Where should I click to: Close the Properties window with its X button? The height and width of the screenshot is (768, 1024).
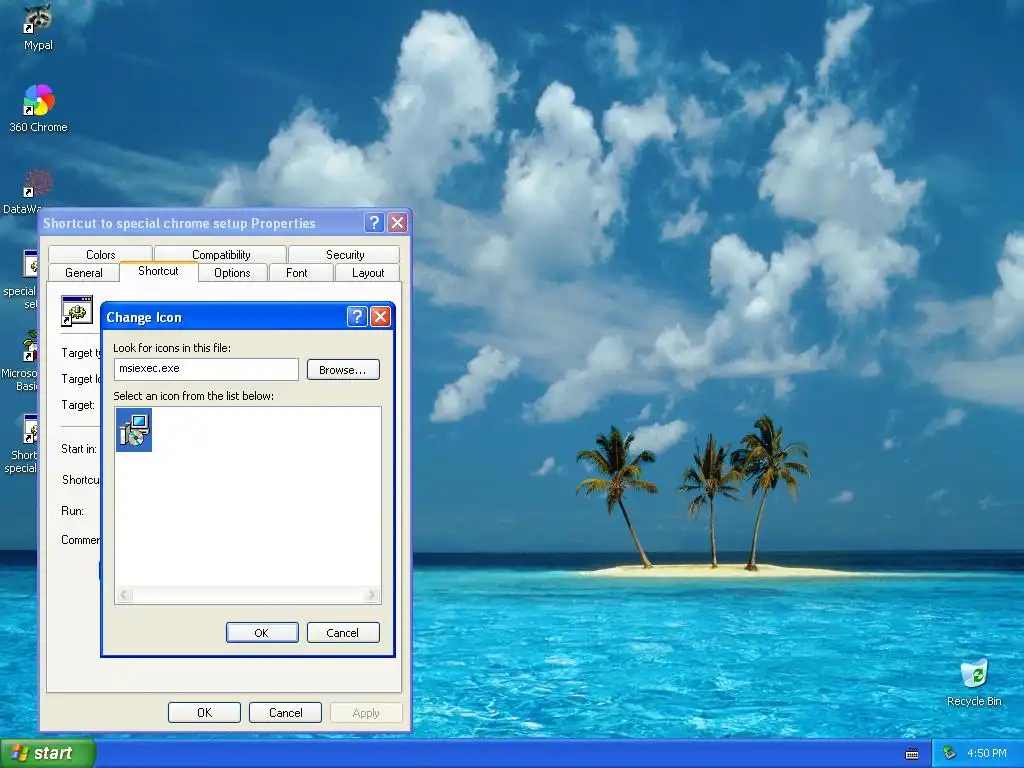[397, 223]
